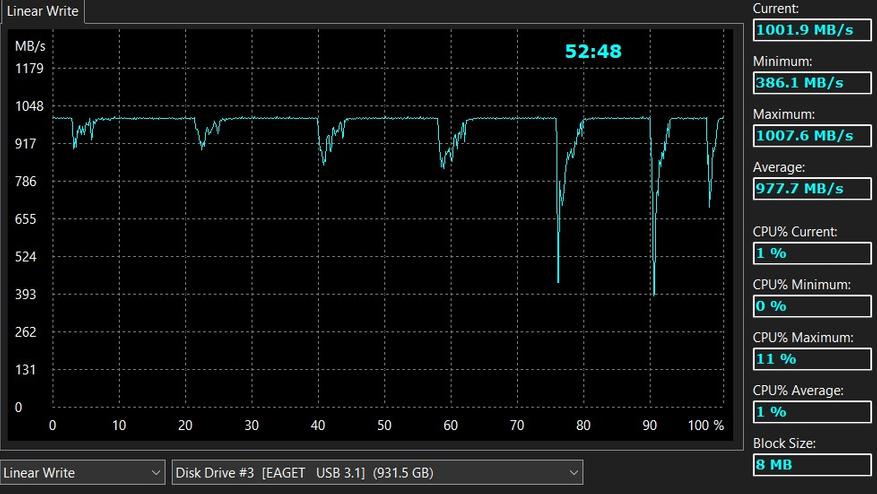Viewport: 877px width, 494px height.
Task: Click the 131 y-axis label
Action: (26, 370)
